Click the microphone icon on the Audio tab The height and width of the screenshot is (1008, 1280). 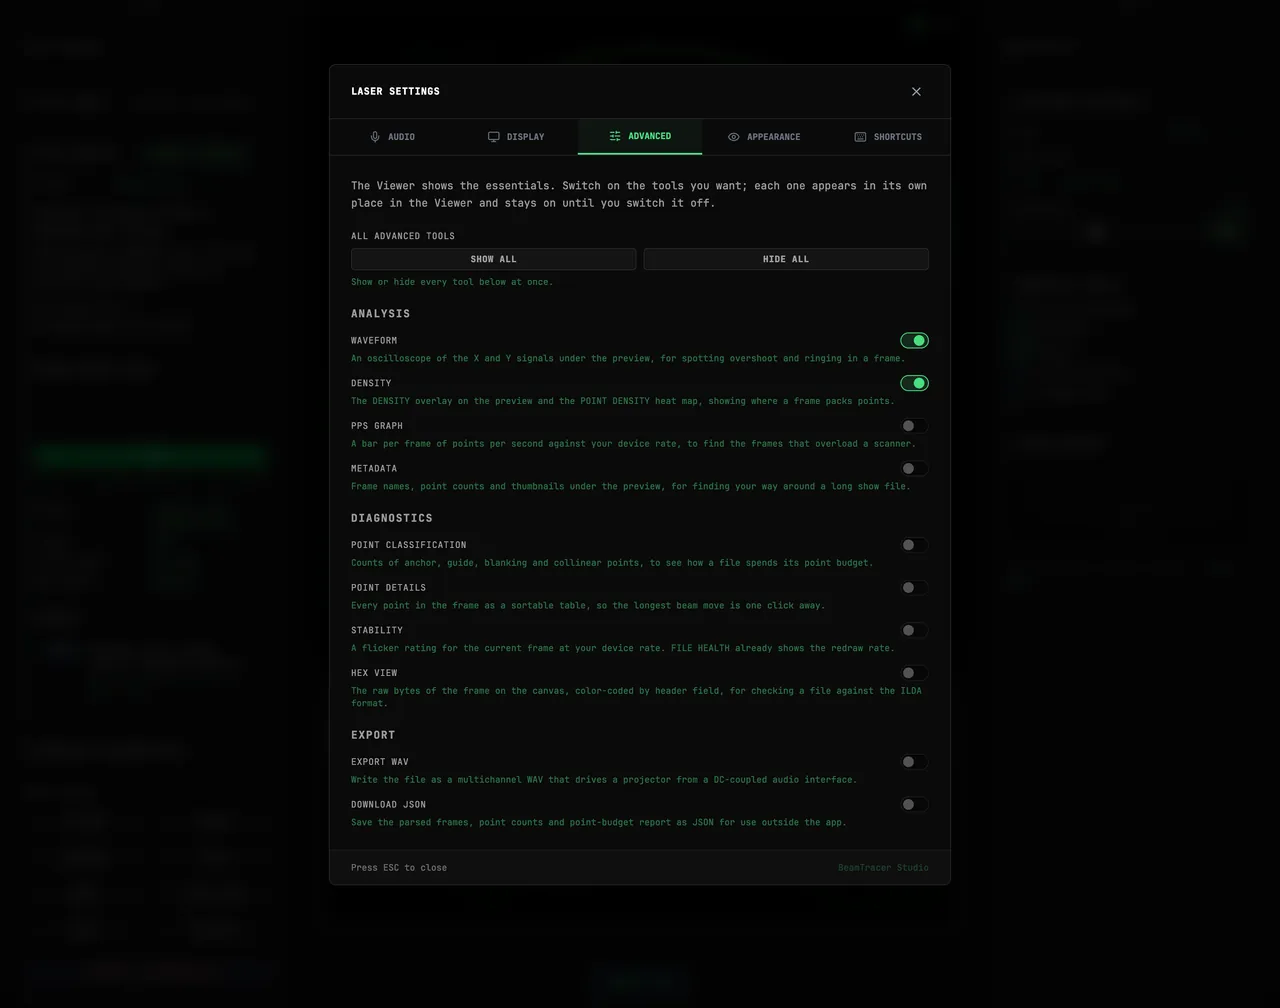(x=375, y=137)
